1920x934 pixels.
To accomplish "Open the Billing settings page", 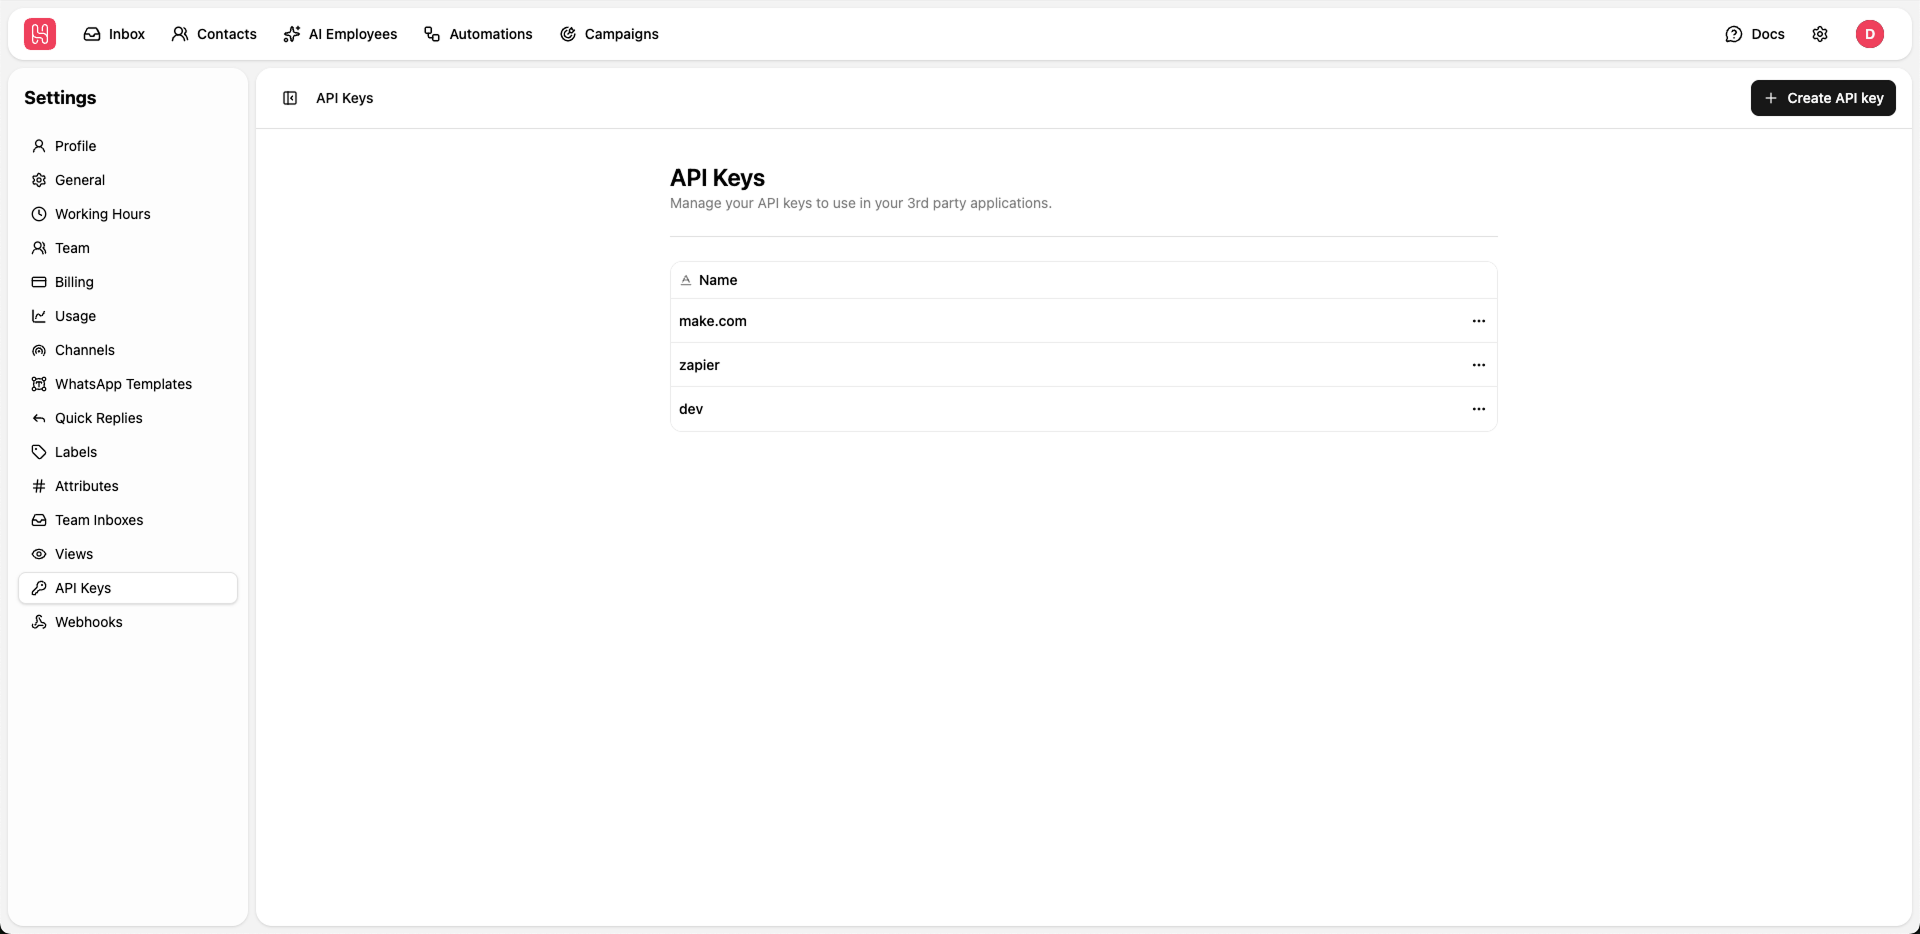I will [73, 281].
